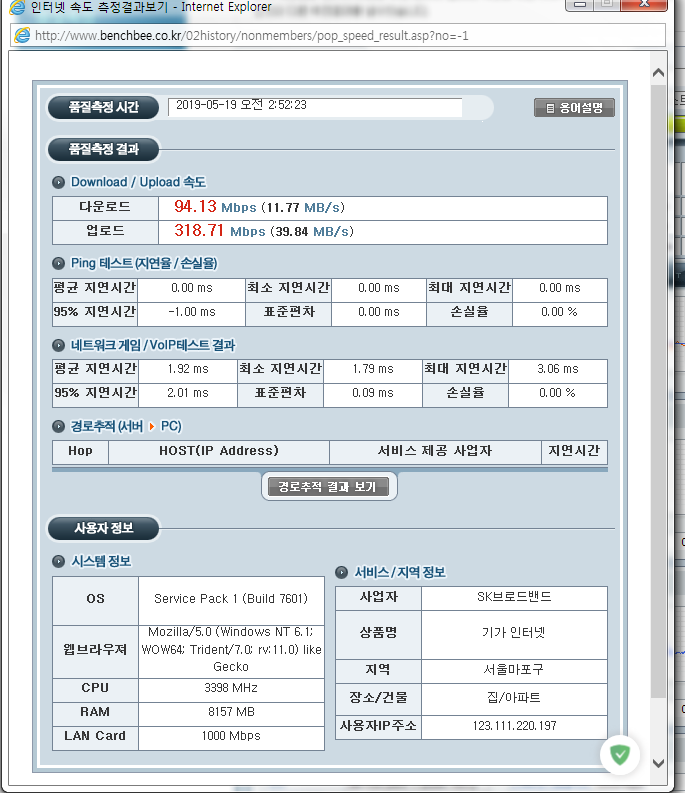Screen dimensions: 685x793
Task: Click the Internet Explorer icon in title bar
Action: tap(19, 6)
